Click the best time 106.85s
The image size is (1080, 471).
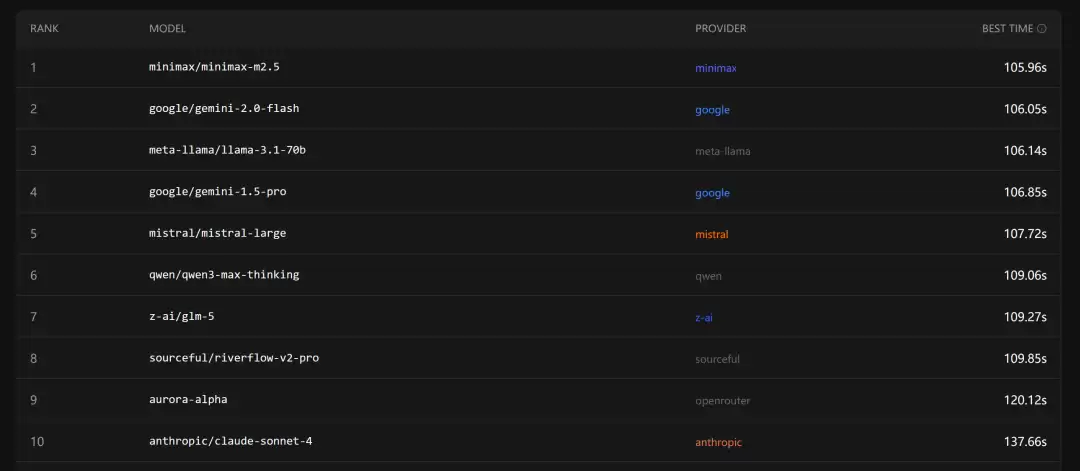[x=1025, y=192]
